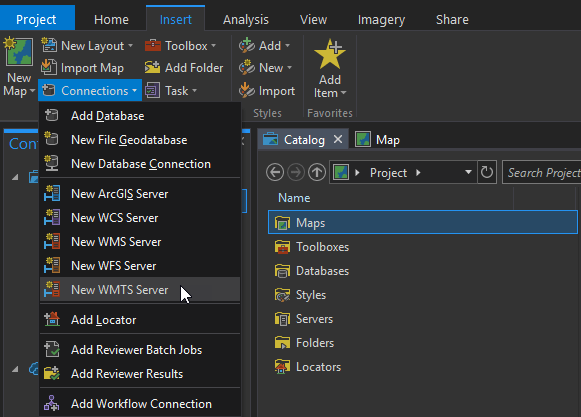Select Add Reviewer Batch Jobs

tap(140, 350)
